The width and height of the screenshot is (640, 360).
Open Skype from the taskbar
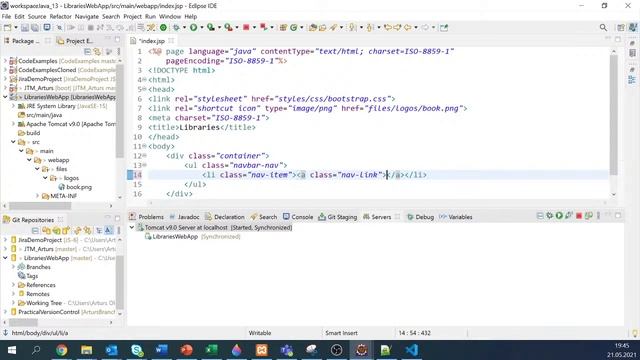[137, 350]
